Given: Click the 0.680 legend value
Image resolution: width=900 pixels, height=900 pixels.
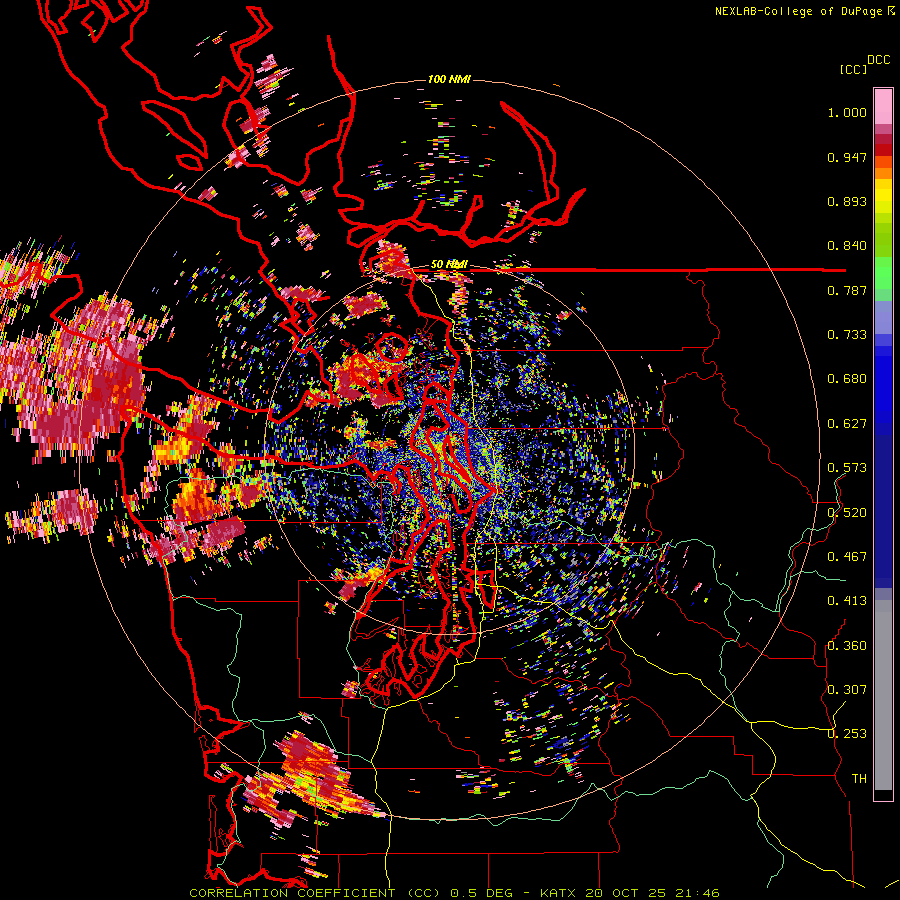Looking at the screenshot, I should (847, 379).
